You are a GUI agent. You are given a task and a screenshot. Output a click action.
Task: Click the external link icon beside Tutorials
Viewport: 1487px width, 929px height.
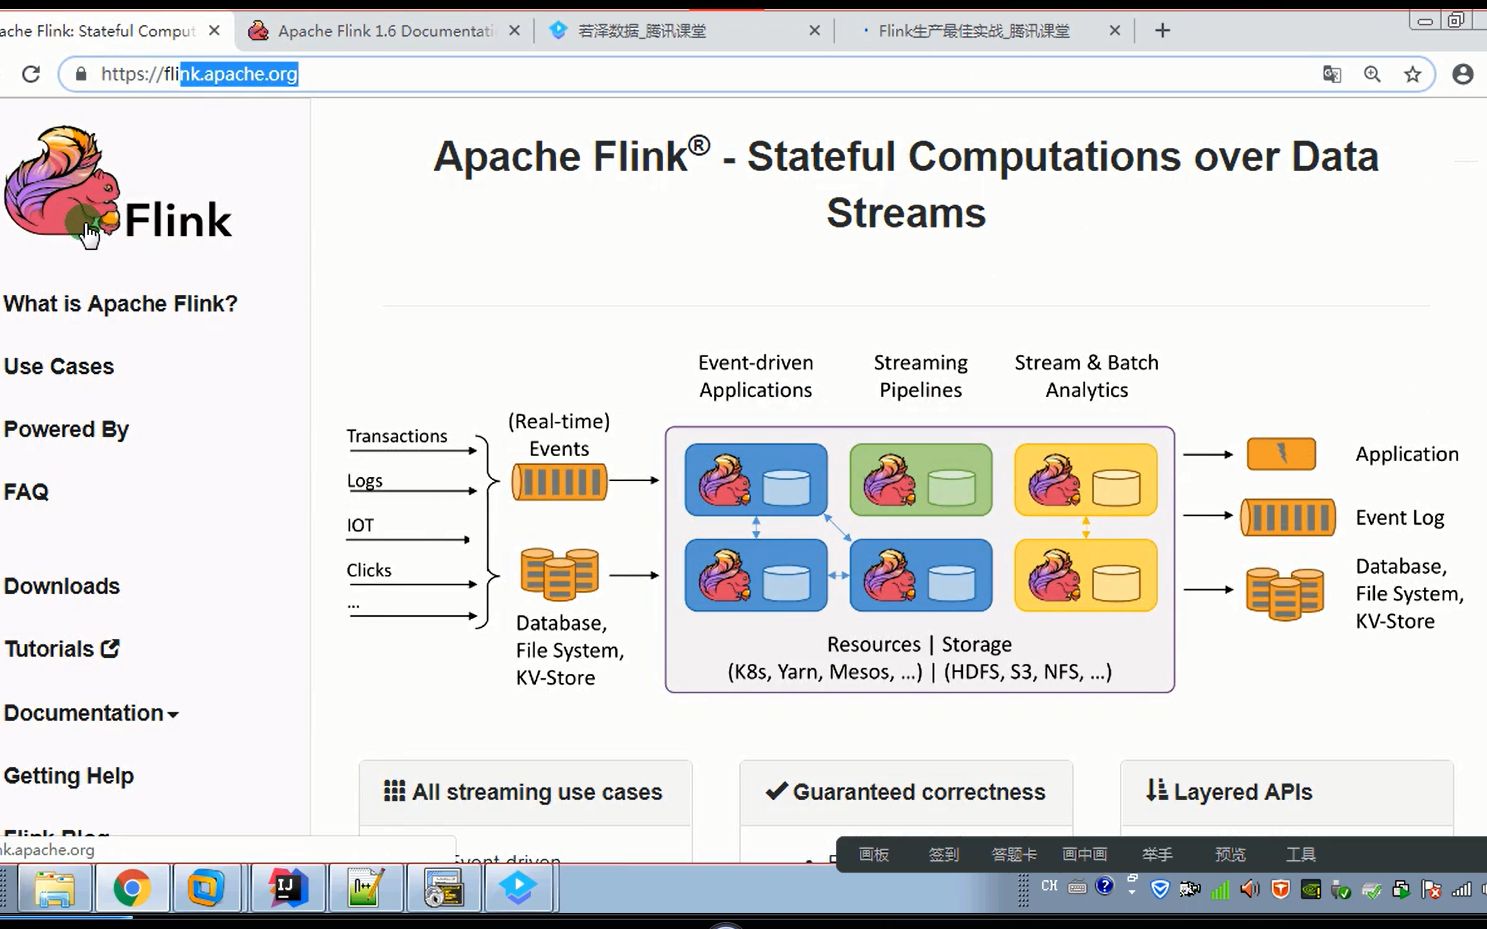point(110,648)
